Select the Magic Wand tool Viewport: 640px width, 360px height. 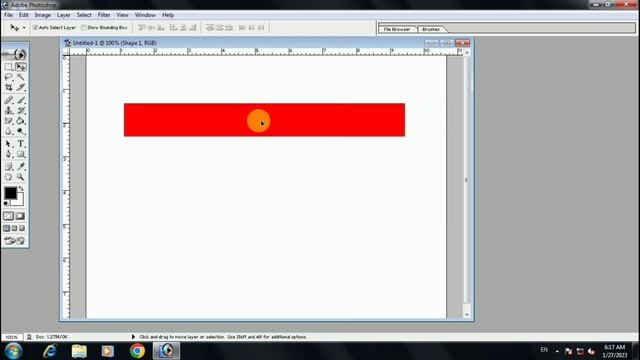pos(21,77)
